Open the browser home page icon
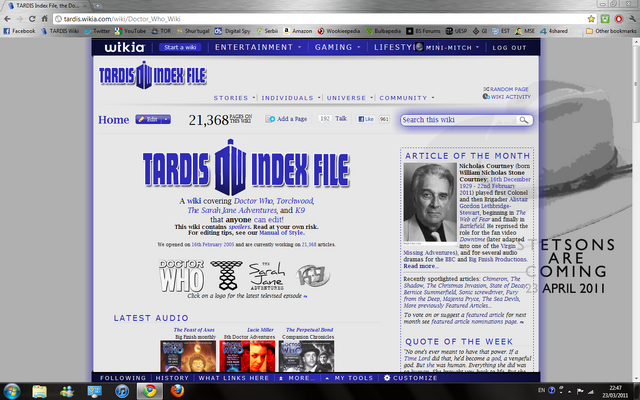This screenshot has width=640, height=400. click(44, 19)
